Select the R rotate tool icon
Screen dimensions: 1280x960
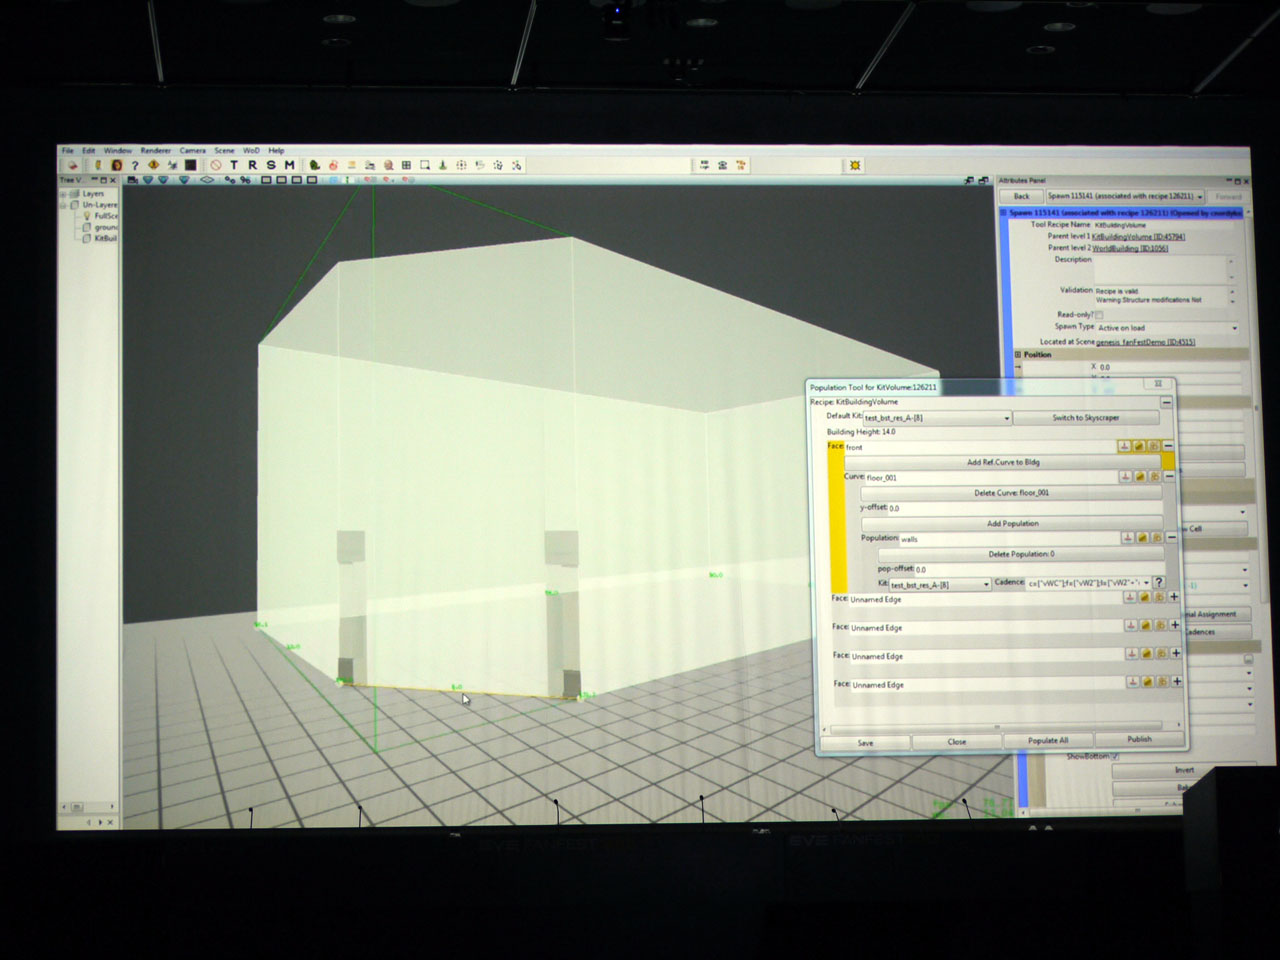click(252, 165)
